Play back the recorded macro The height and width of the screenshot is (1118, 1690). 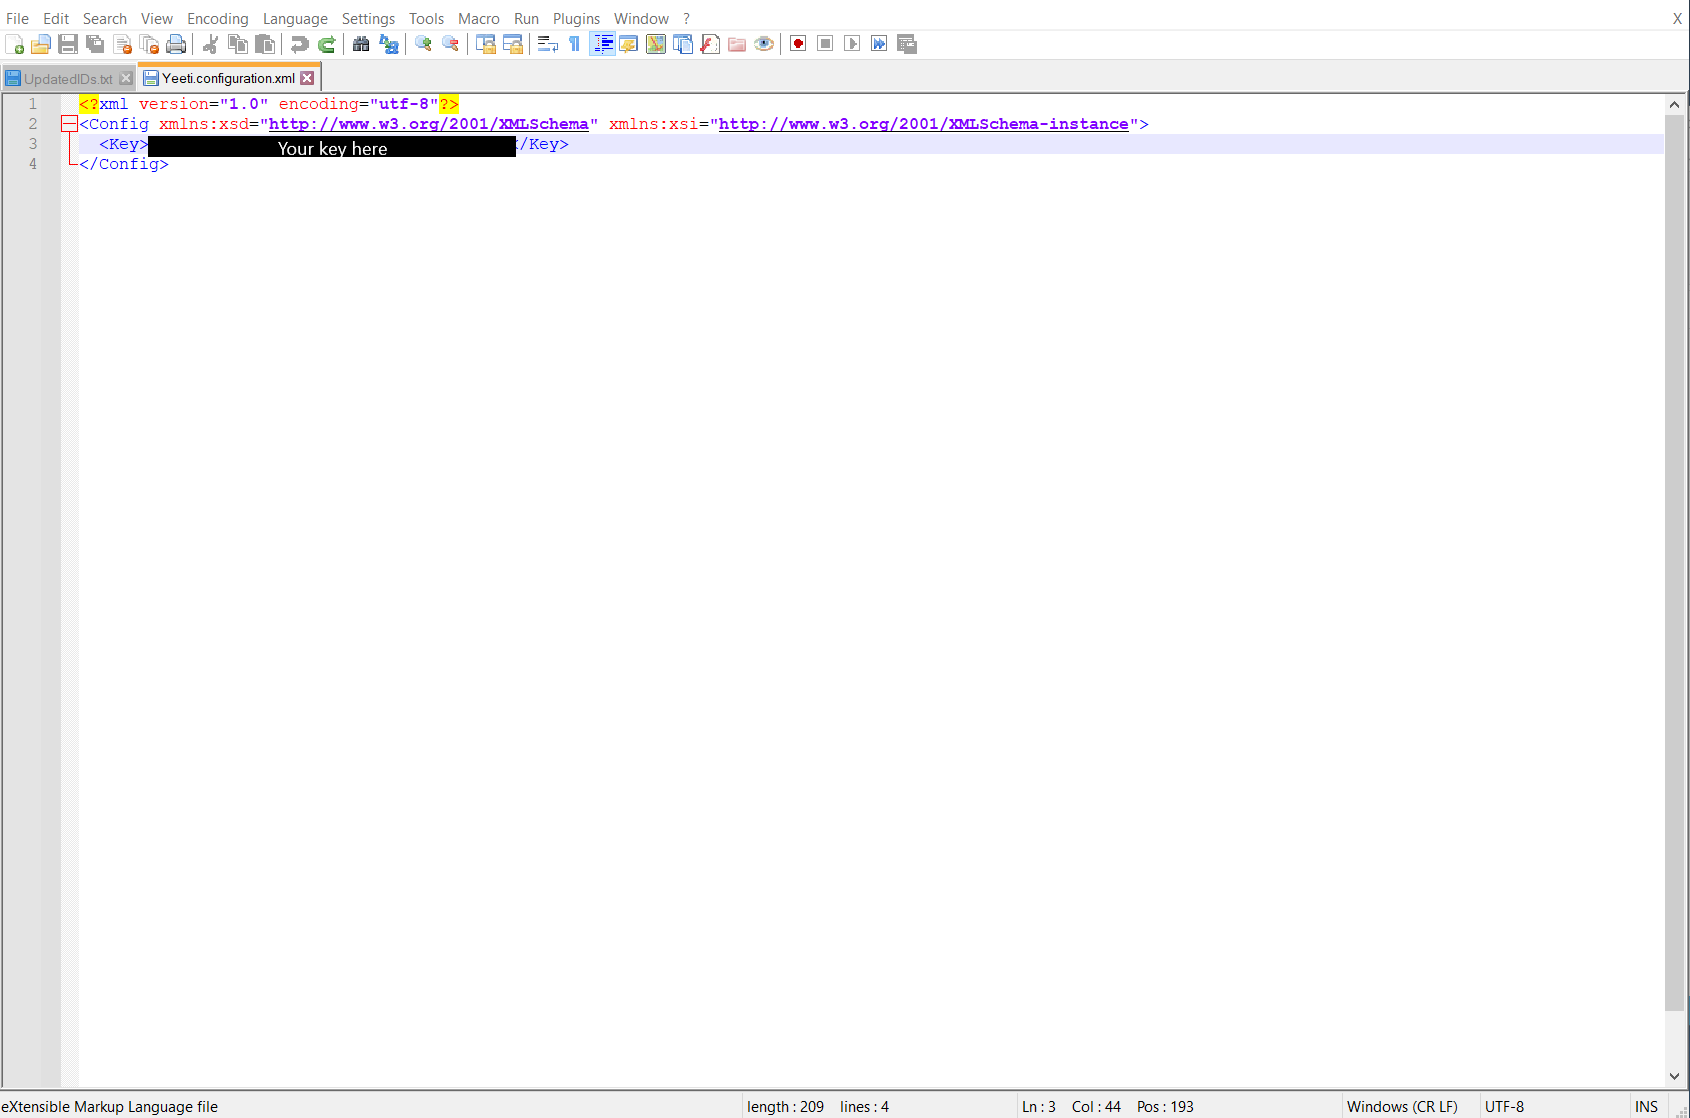[x=852, y=44]
